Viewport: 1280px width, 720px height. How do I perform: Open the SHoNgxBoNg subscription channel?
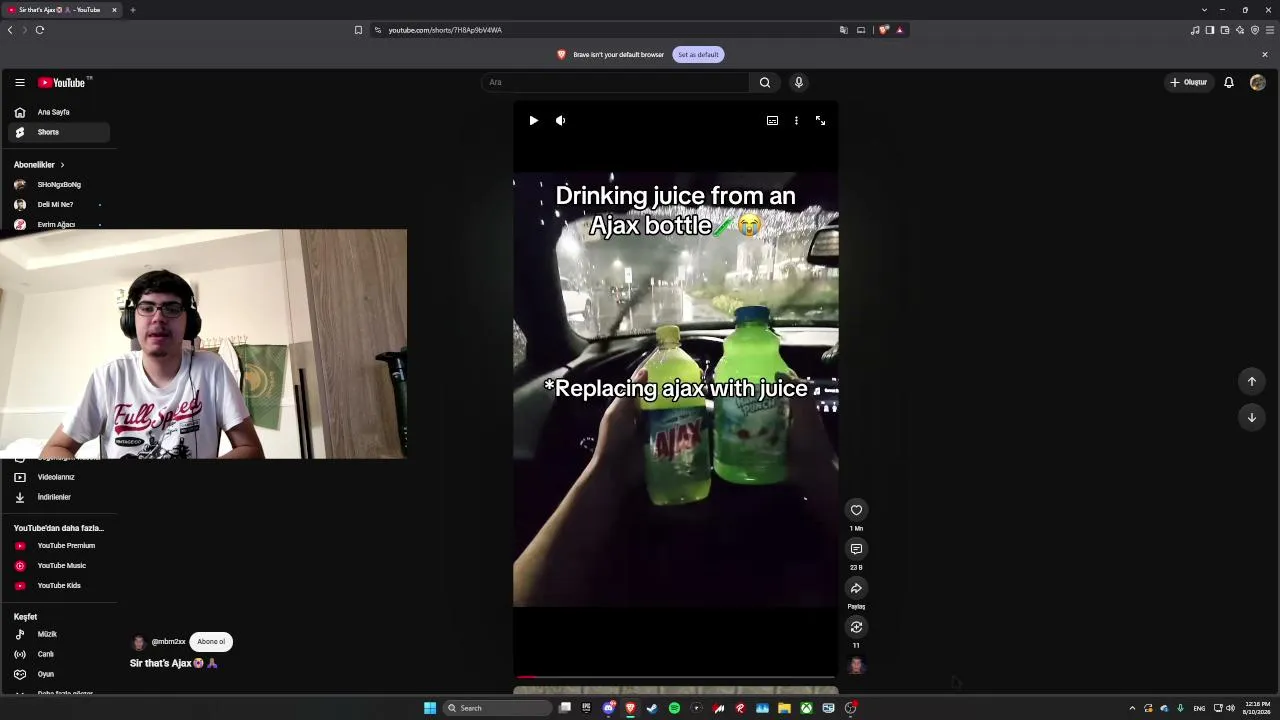[58, 185]
